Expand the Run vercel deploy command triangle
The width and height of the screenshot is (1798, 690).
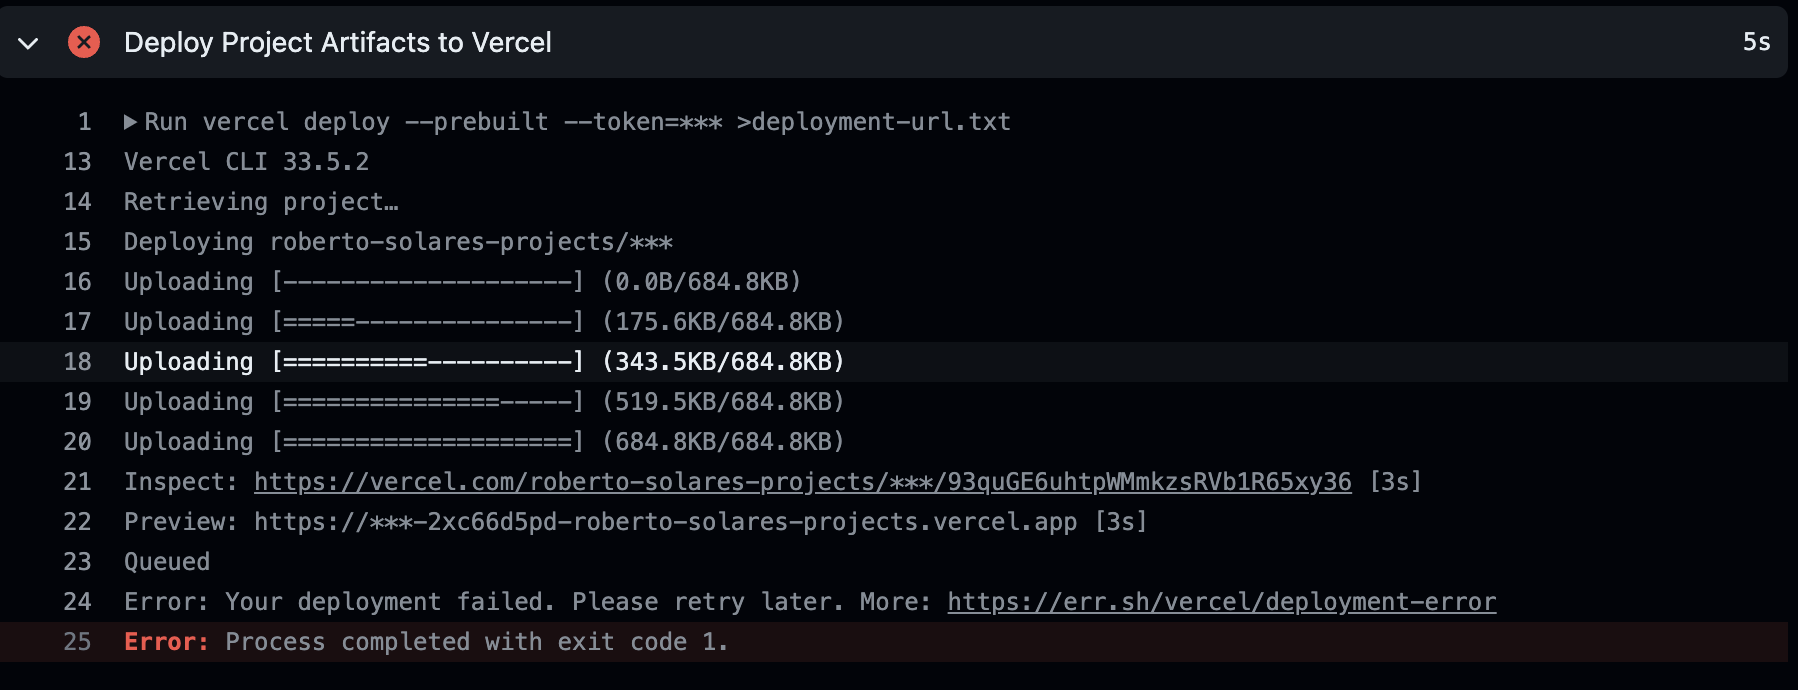tap(130, 122)
